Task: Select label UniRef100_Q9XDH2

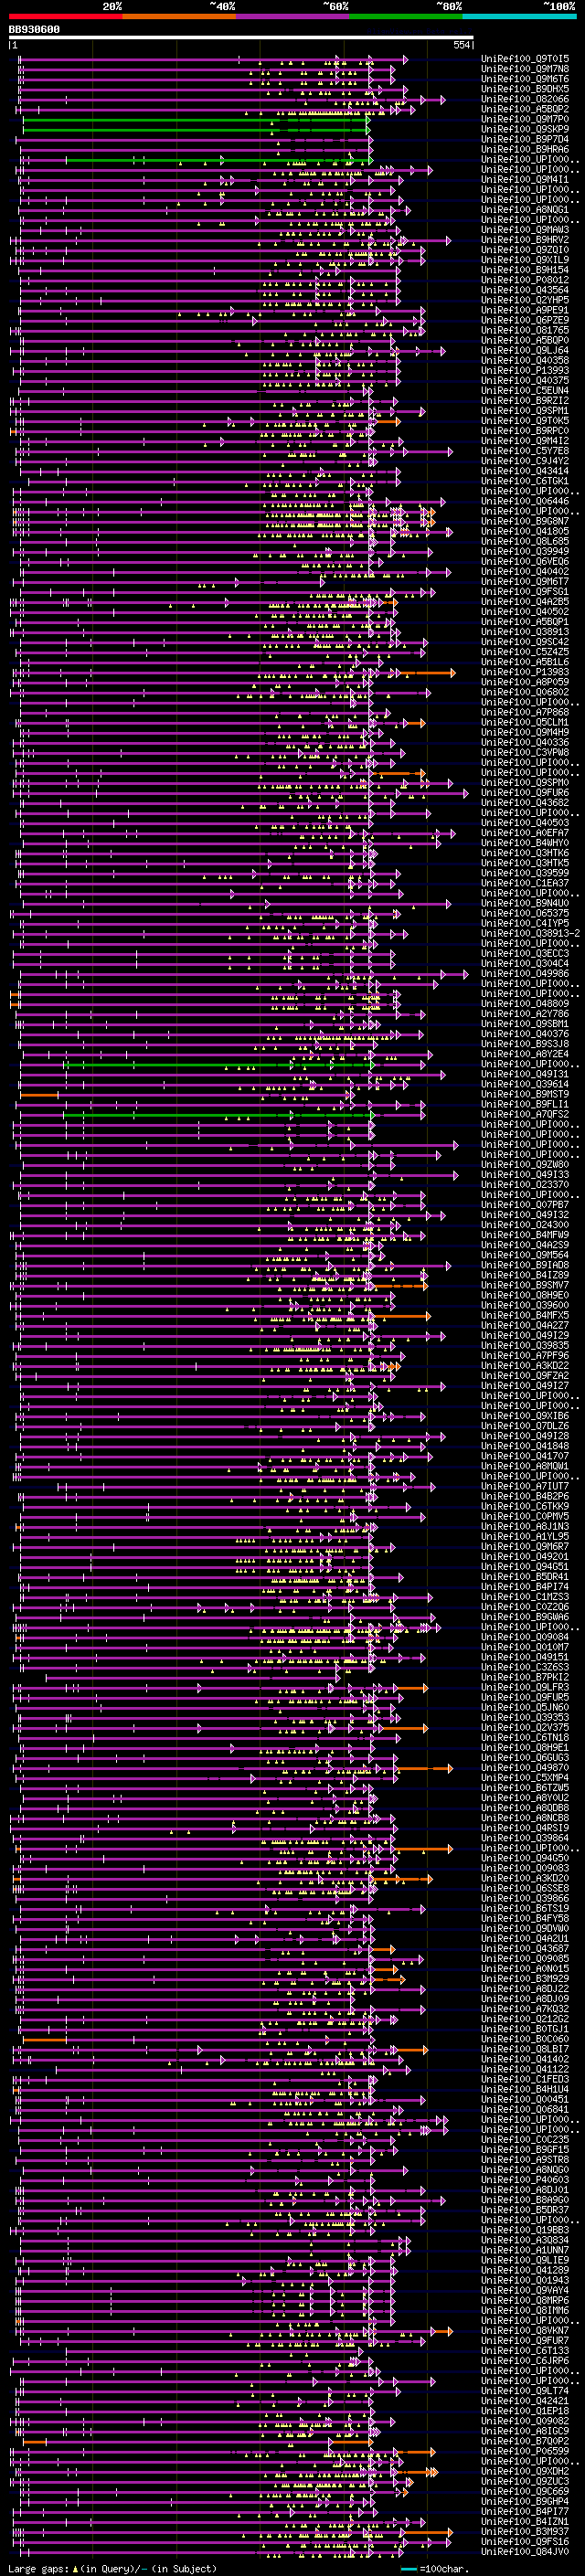Action: click(525, 2471)
